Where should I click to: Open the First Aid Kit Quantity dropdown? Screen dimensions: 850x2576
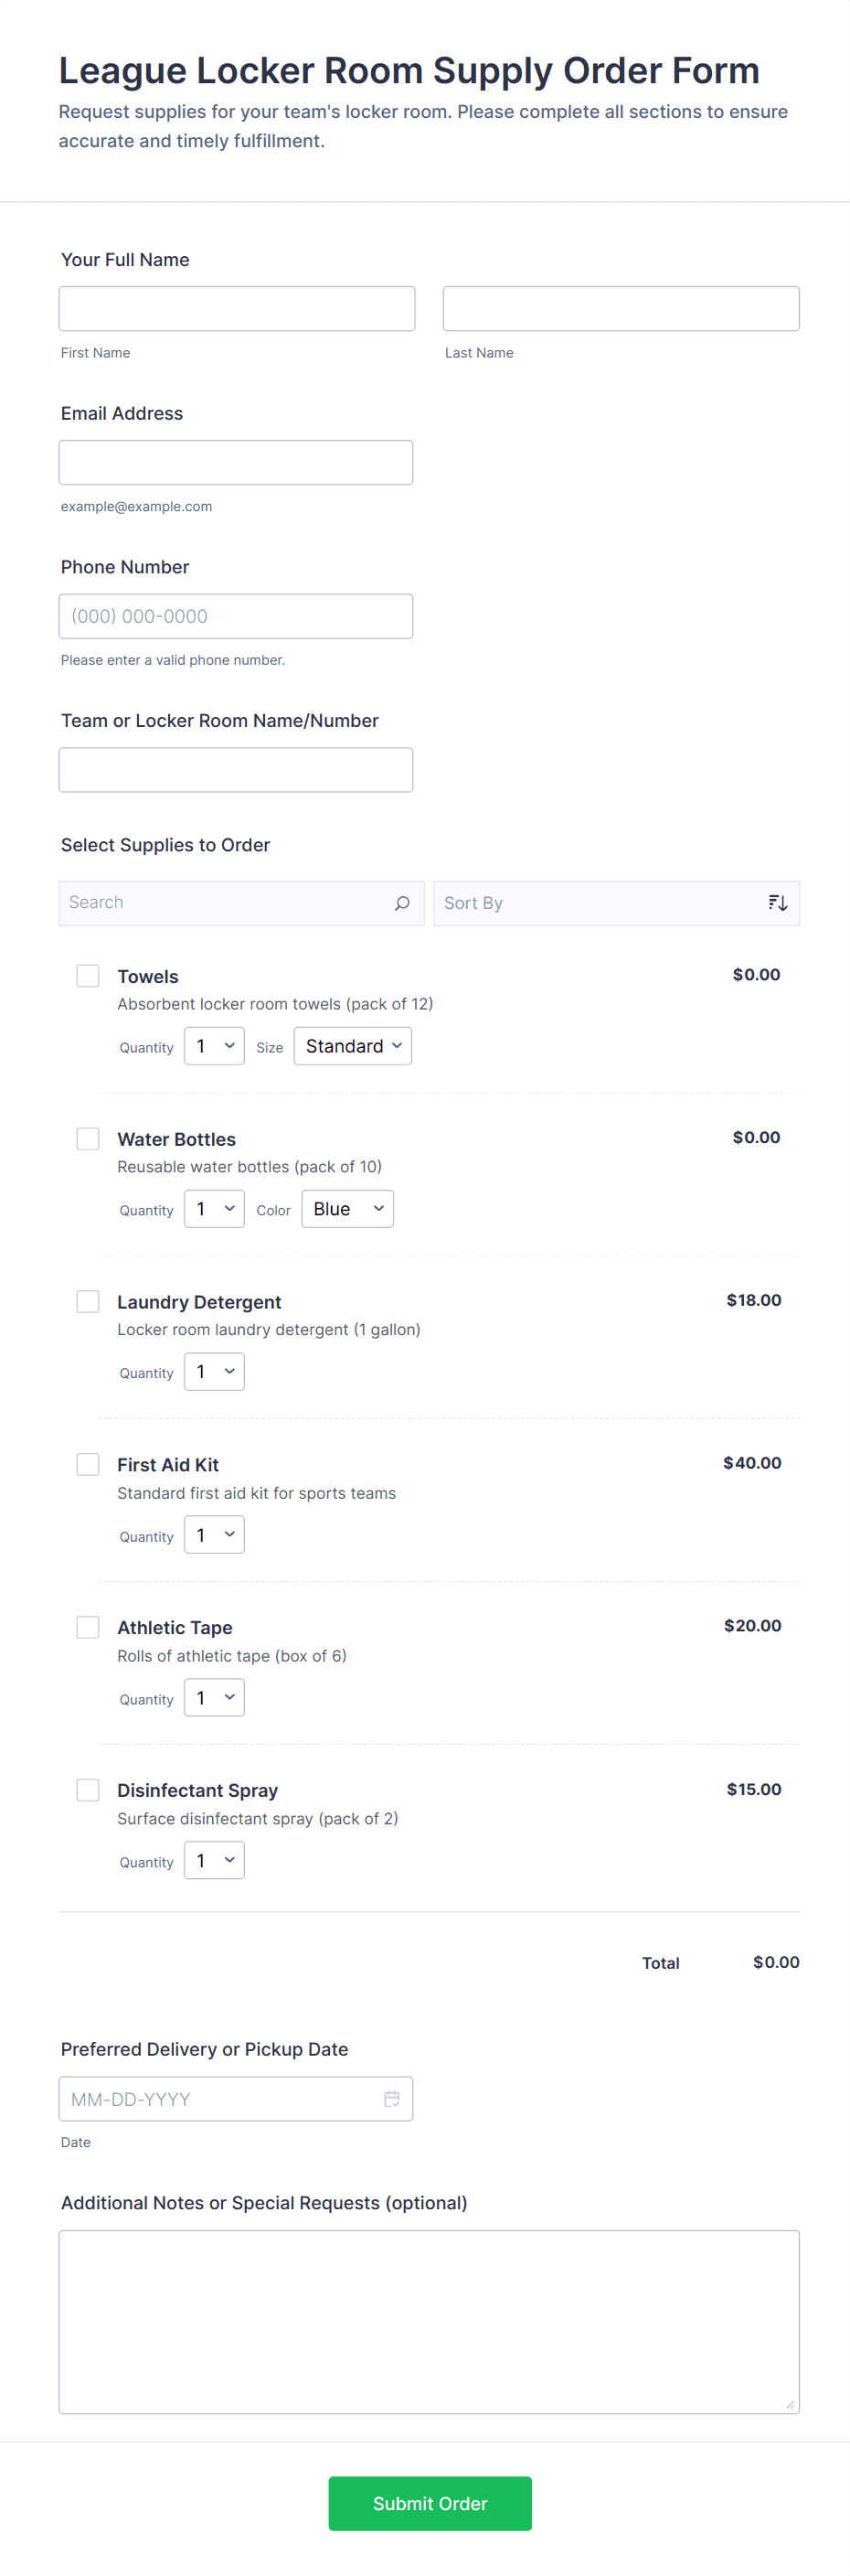(x=214, y=1535)
